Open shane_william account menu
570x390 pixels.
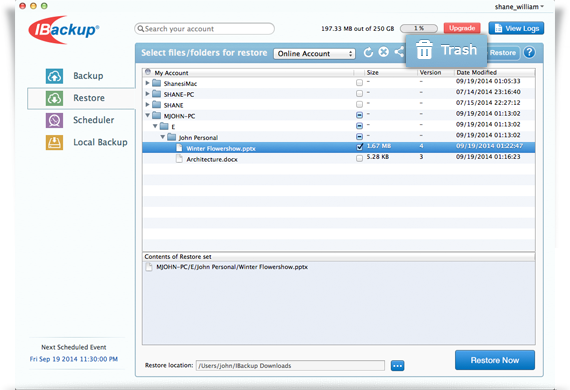point(519,7)
